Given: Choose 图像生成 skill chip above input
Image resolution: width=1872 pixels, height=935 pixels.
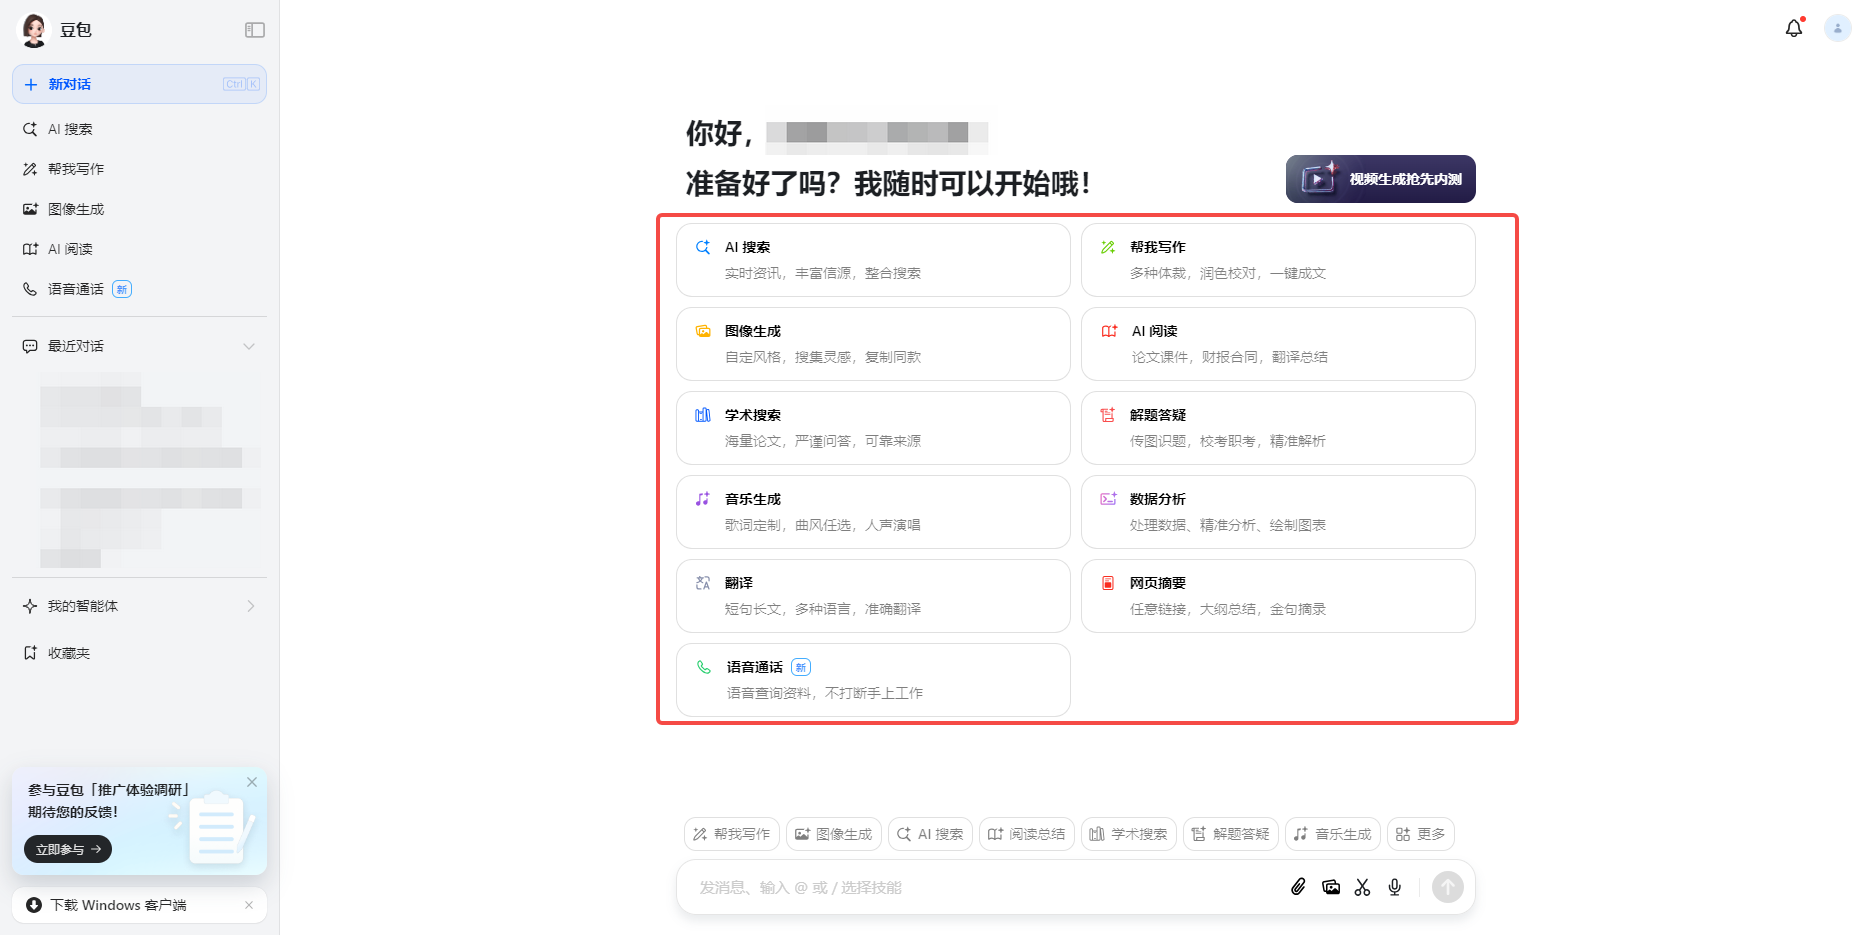Looking at the screenshot, I should pyautogui.click(x=834, y=834).
